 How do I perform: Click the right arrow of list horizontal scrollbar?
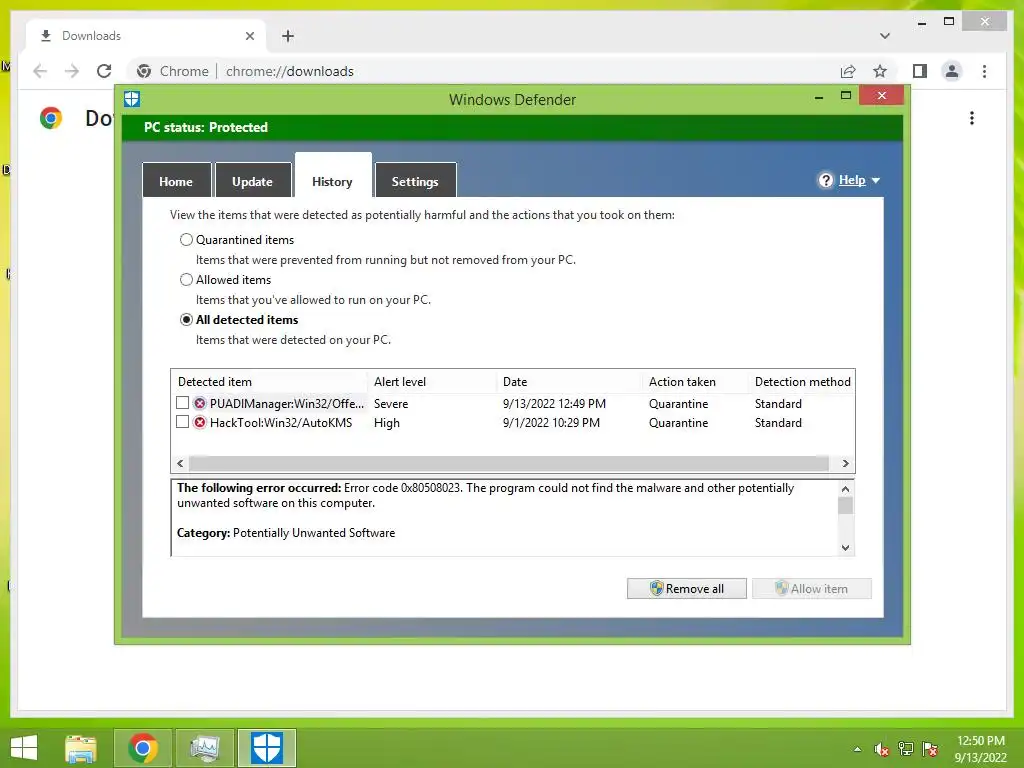(x=846, y=463)
